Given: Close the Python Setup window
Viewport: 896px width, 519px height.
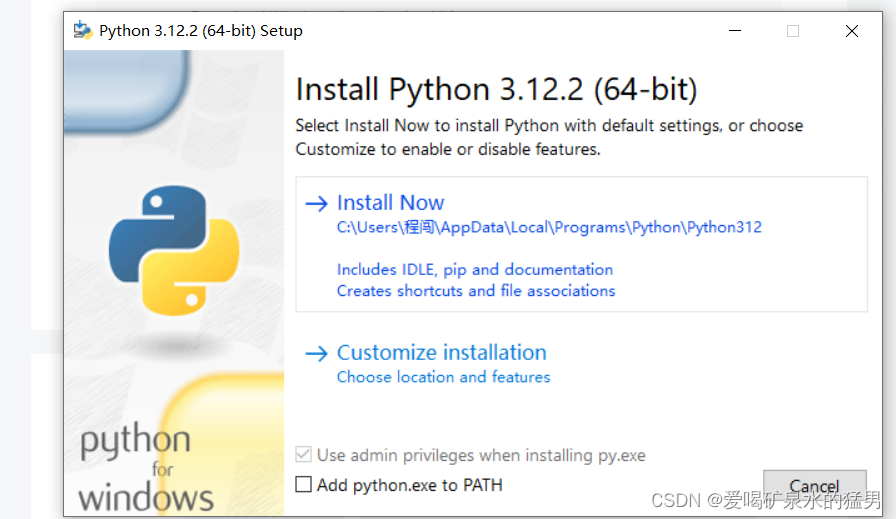Looking at the screenshot, I should tap(851, 31).
